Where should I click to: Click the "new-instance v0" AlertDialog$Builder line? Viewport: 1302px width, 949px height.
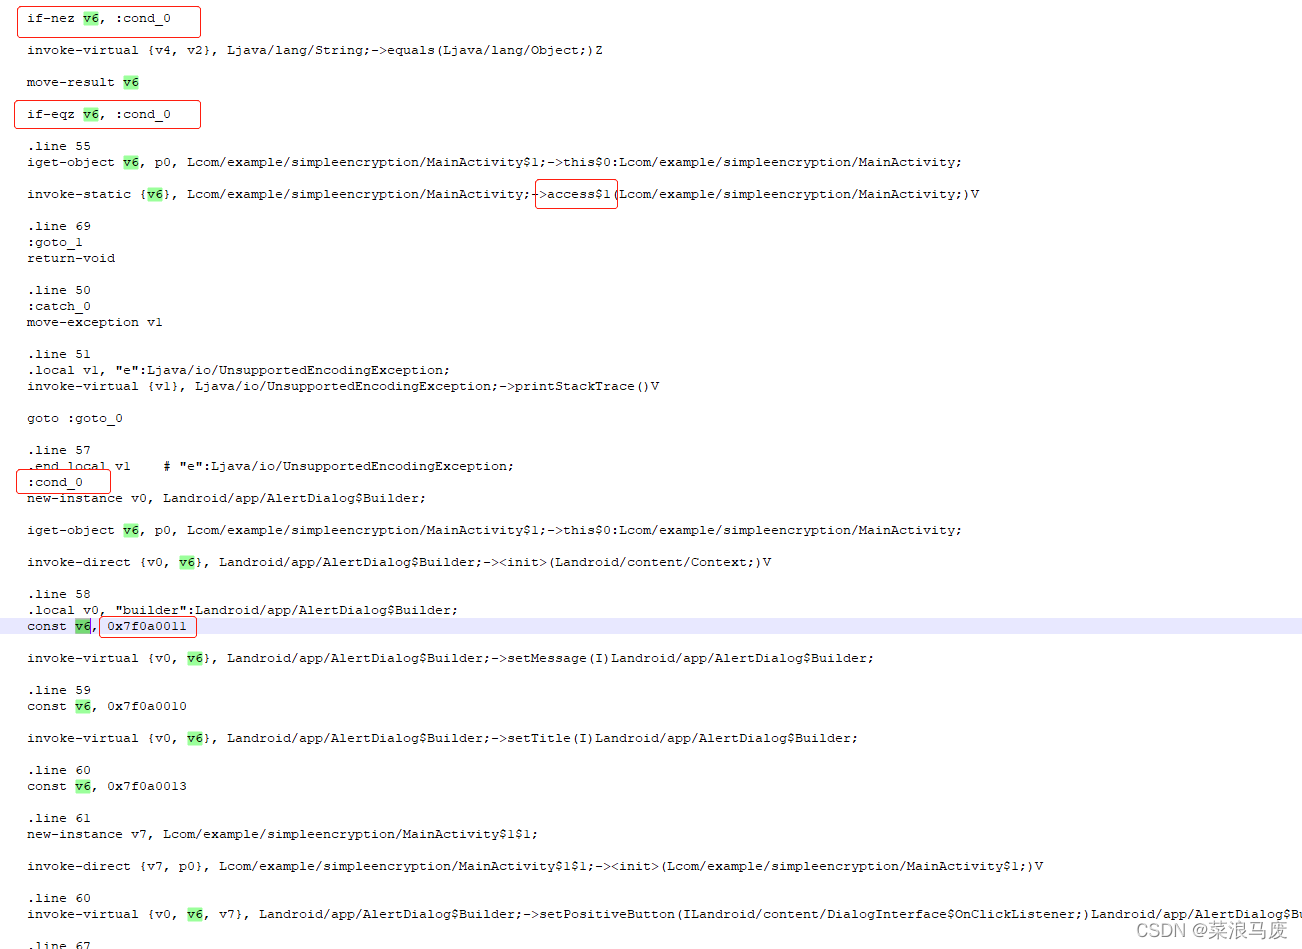[227, 498]
